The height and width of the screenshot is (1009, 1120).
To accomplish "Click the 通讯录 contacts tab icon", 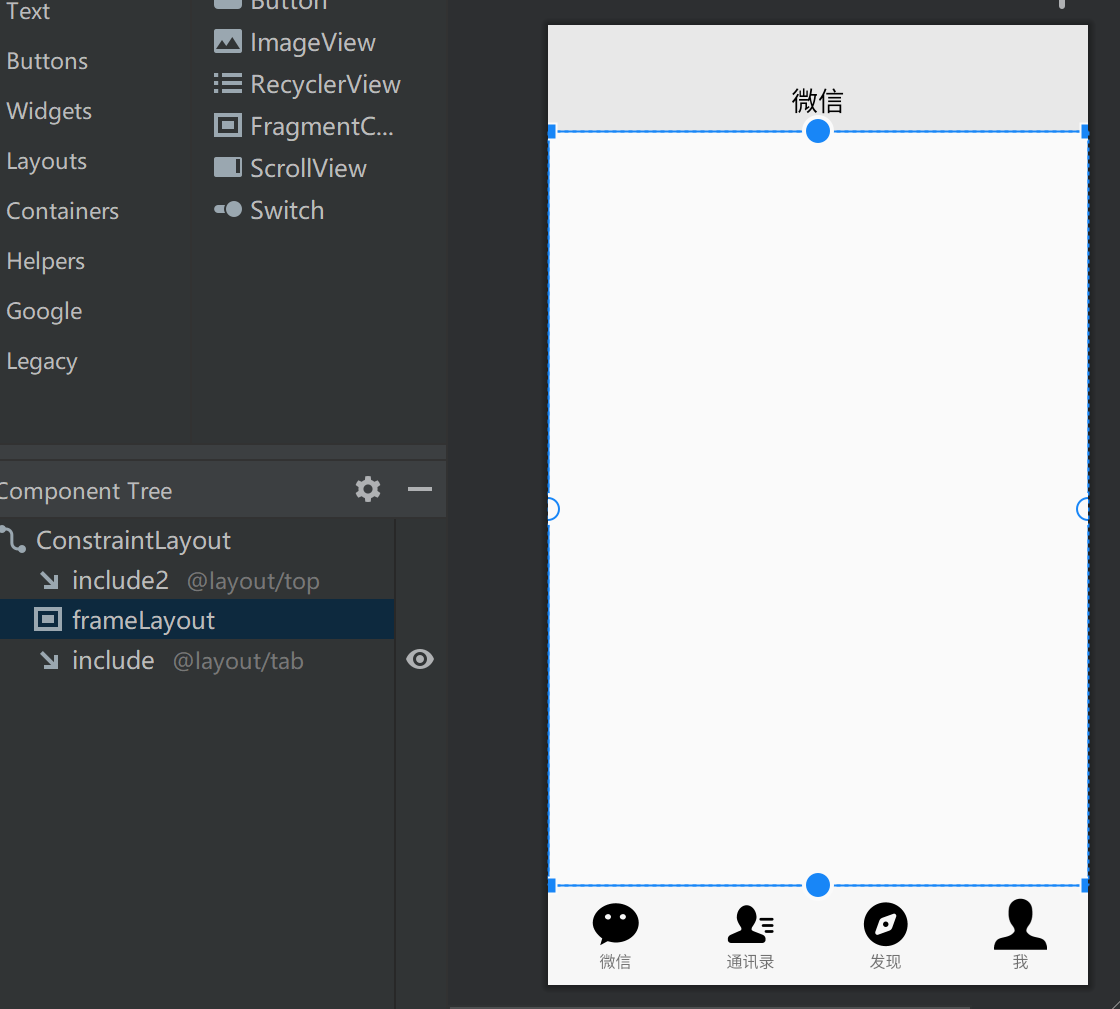I will 751,925.
